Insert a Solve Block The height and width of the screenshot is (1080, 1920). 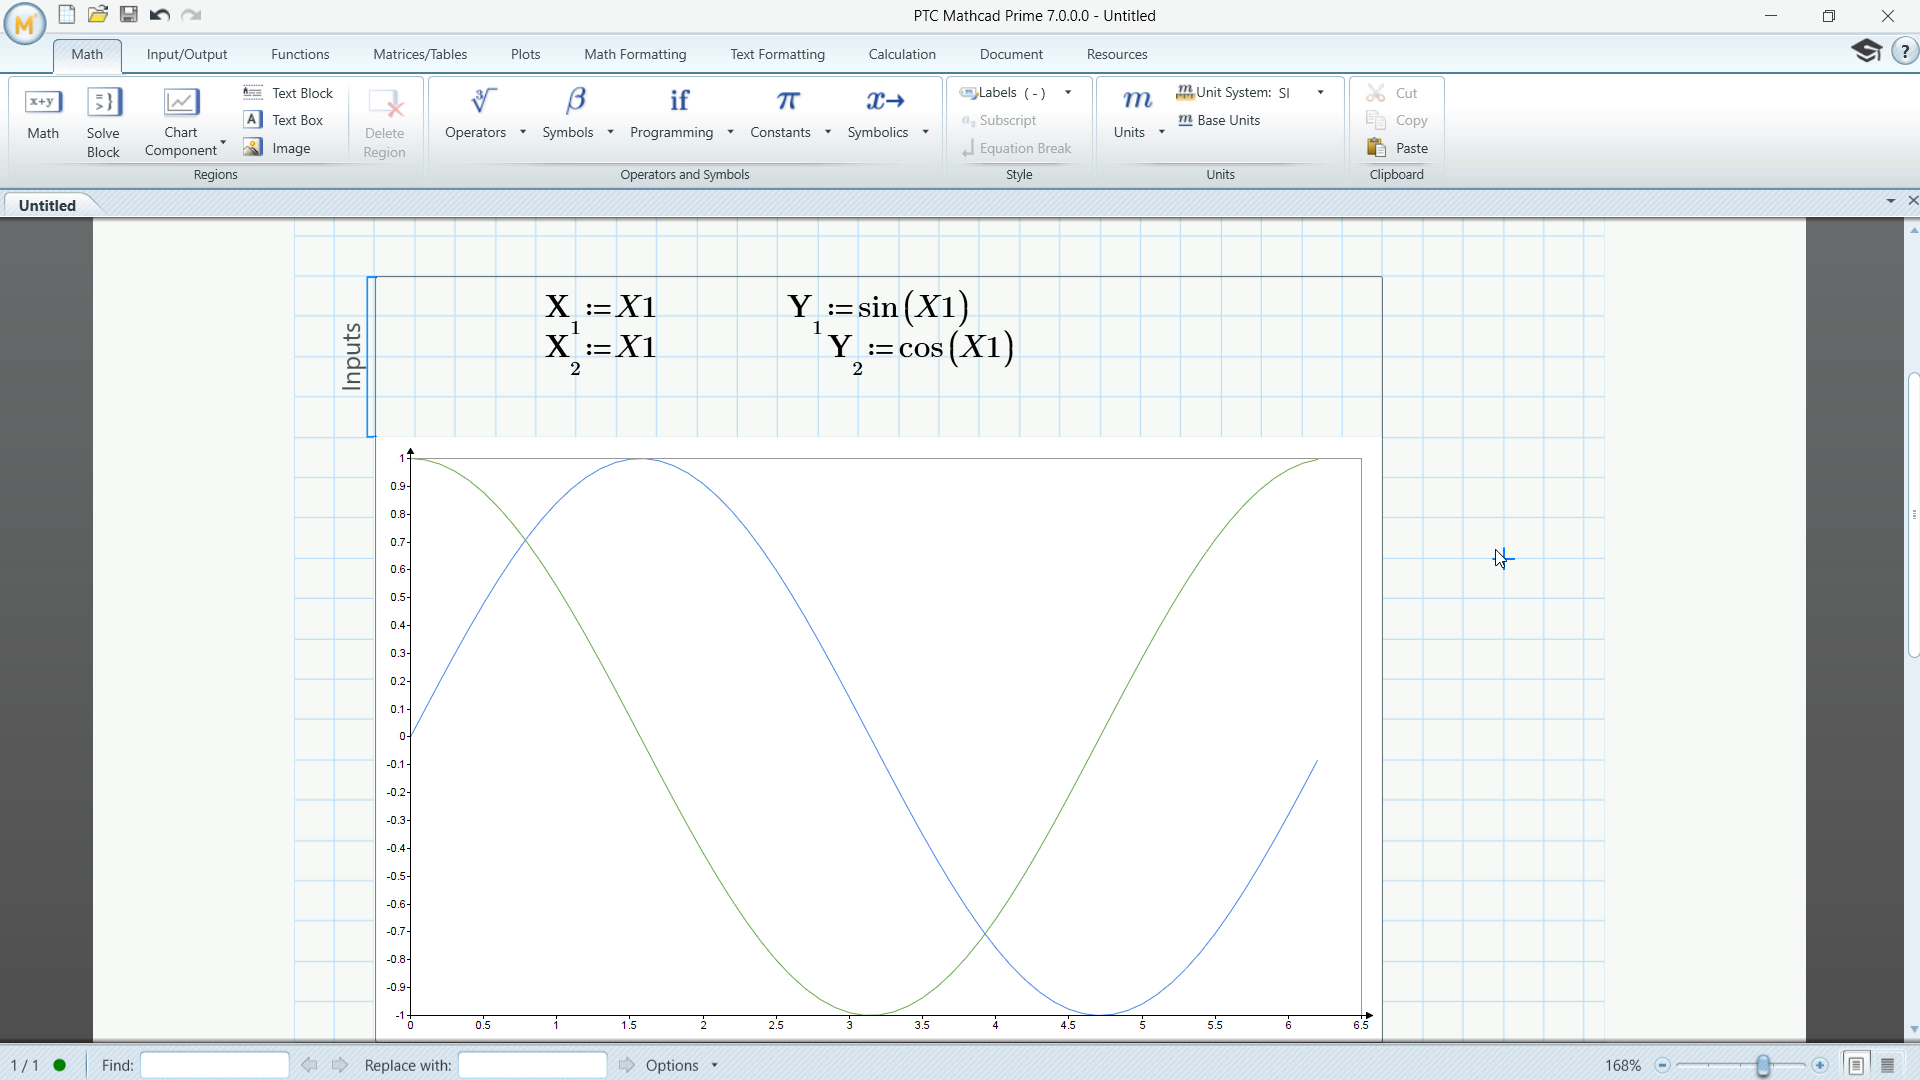coord(103,122)
